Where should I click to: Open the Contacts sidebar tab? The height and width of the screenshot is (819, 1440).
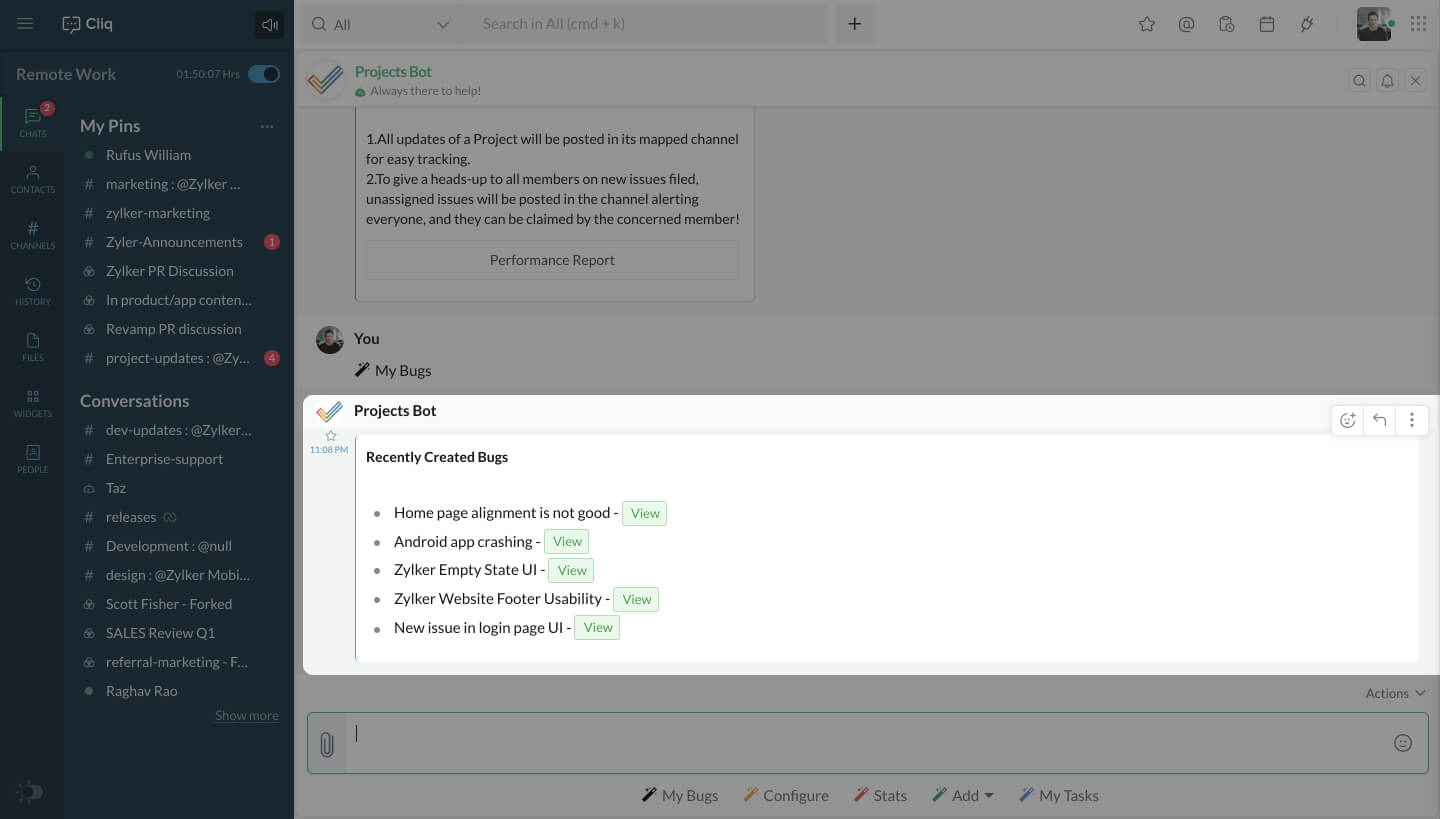click(32, 179)
